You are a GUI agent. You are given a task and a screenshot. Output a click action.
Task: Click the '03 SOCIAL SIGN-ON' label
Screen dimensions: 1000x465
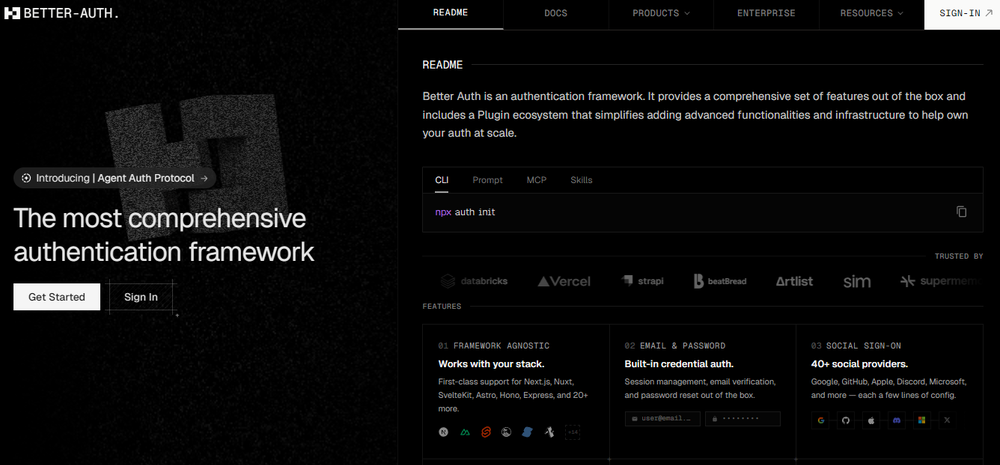(x=856, y=346)
